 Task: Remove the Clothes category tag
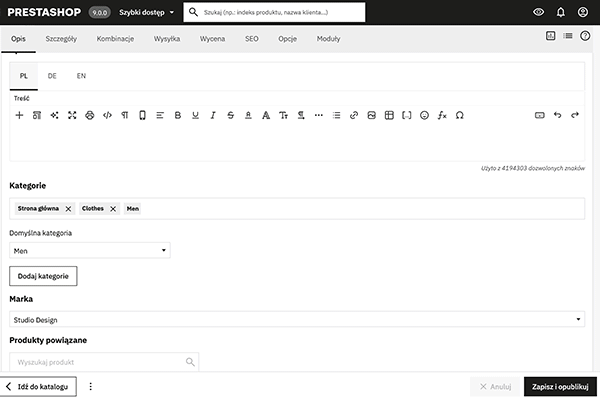click(x=113, y=208)
